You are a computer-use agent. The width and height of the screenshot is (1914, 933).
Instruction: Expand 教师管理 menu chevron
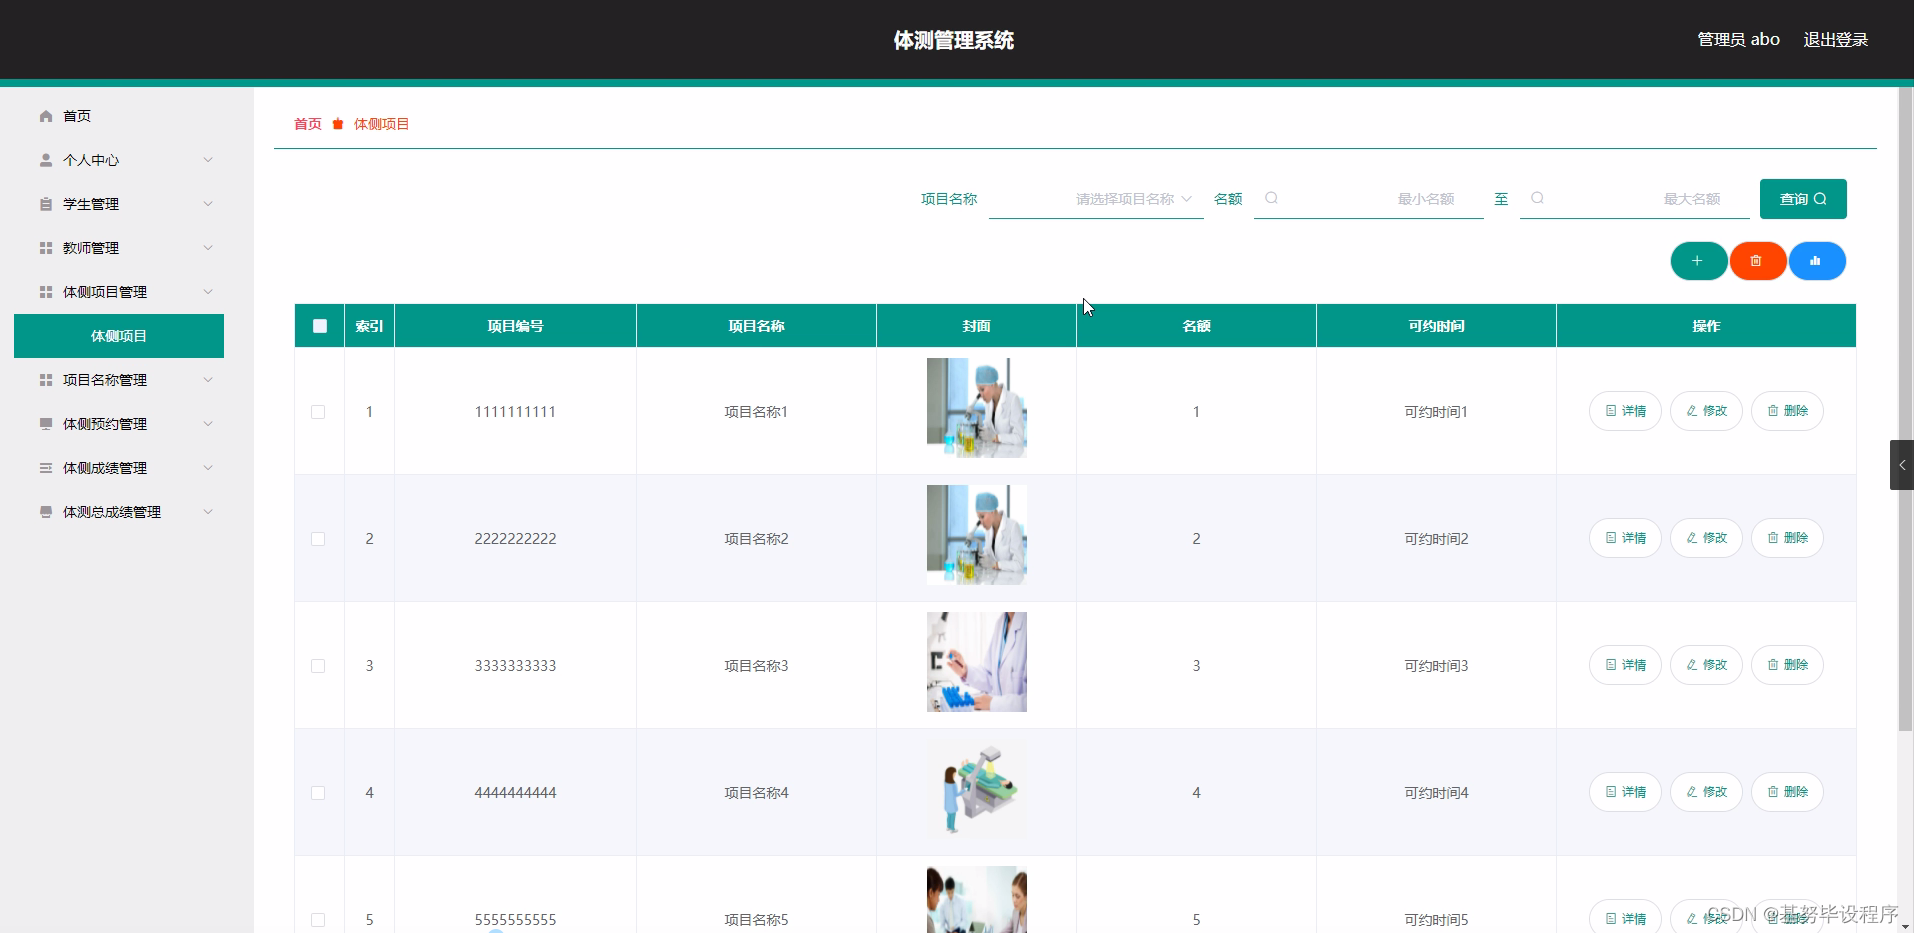[208, 248]
